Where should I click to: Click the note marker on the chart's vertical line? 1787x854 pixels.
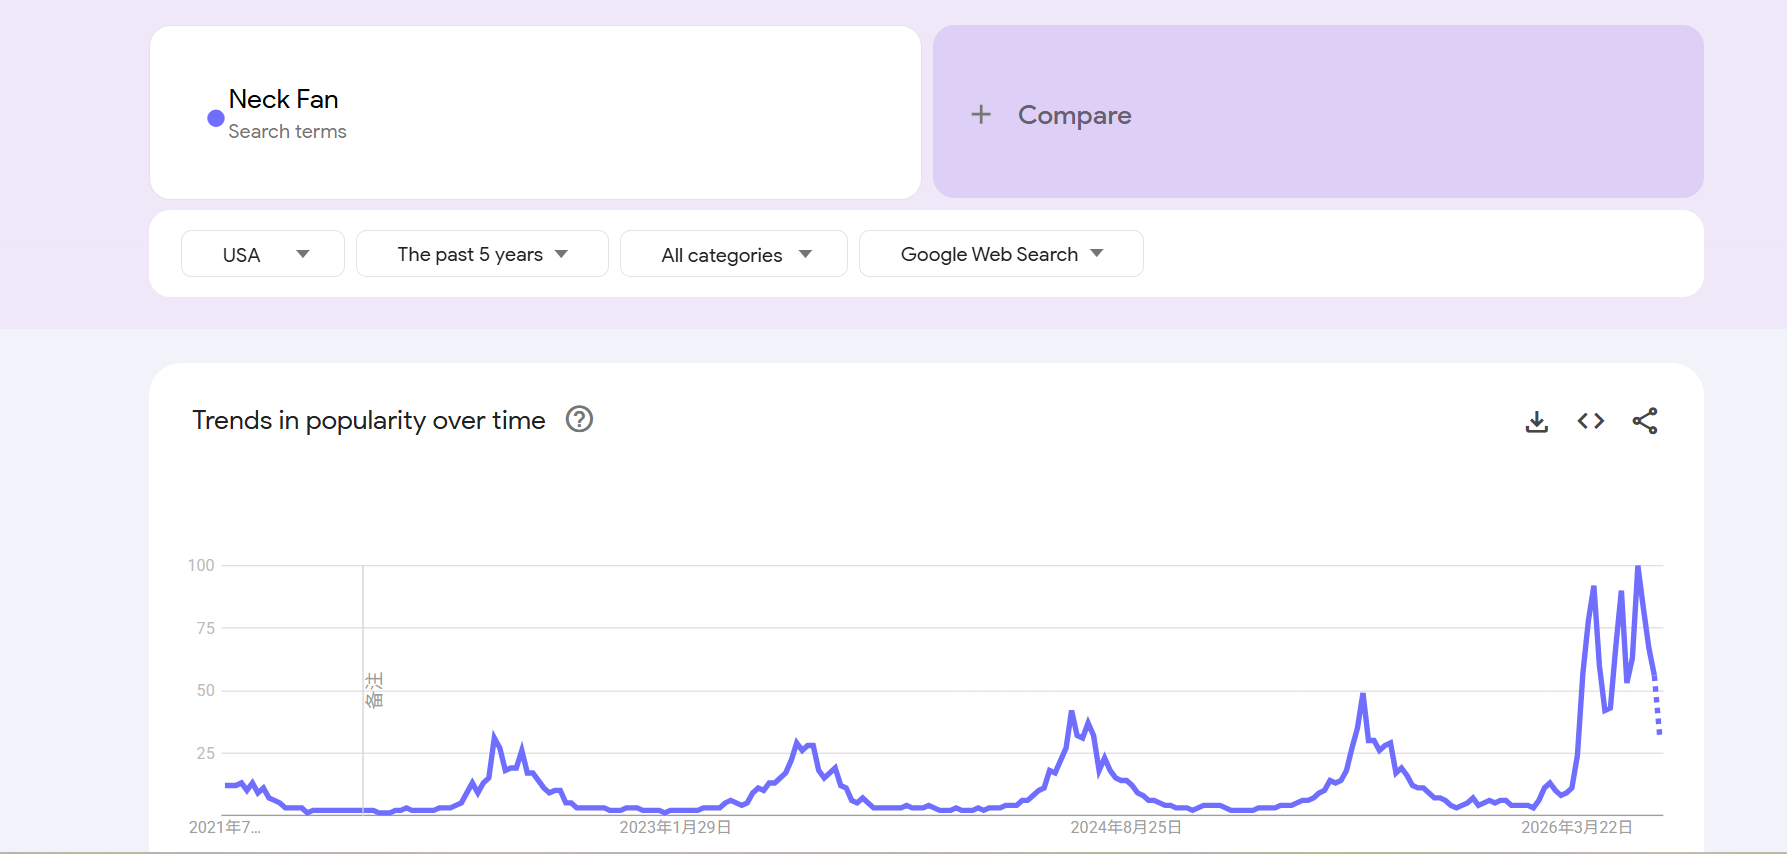pyautogui.click(x=374, y=690)
